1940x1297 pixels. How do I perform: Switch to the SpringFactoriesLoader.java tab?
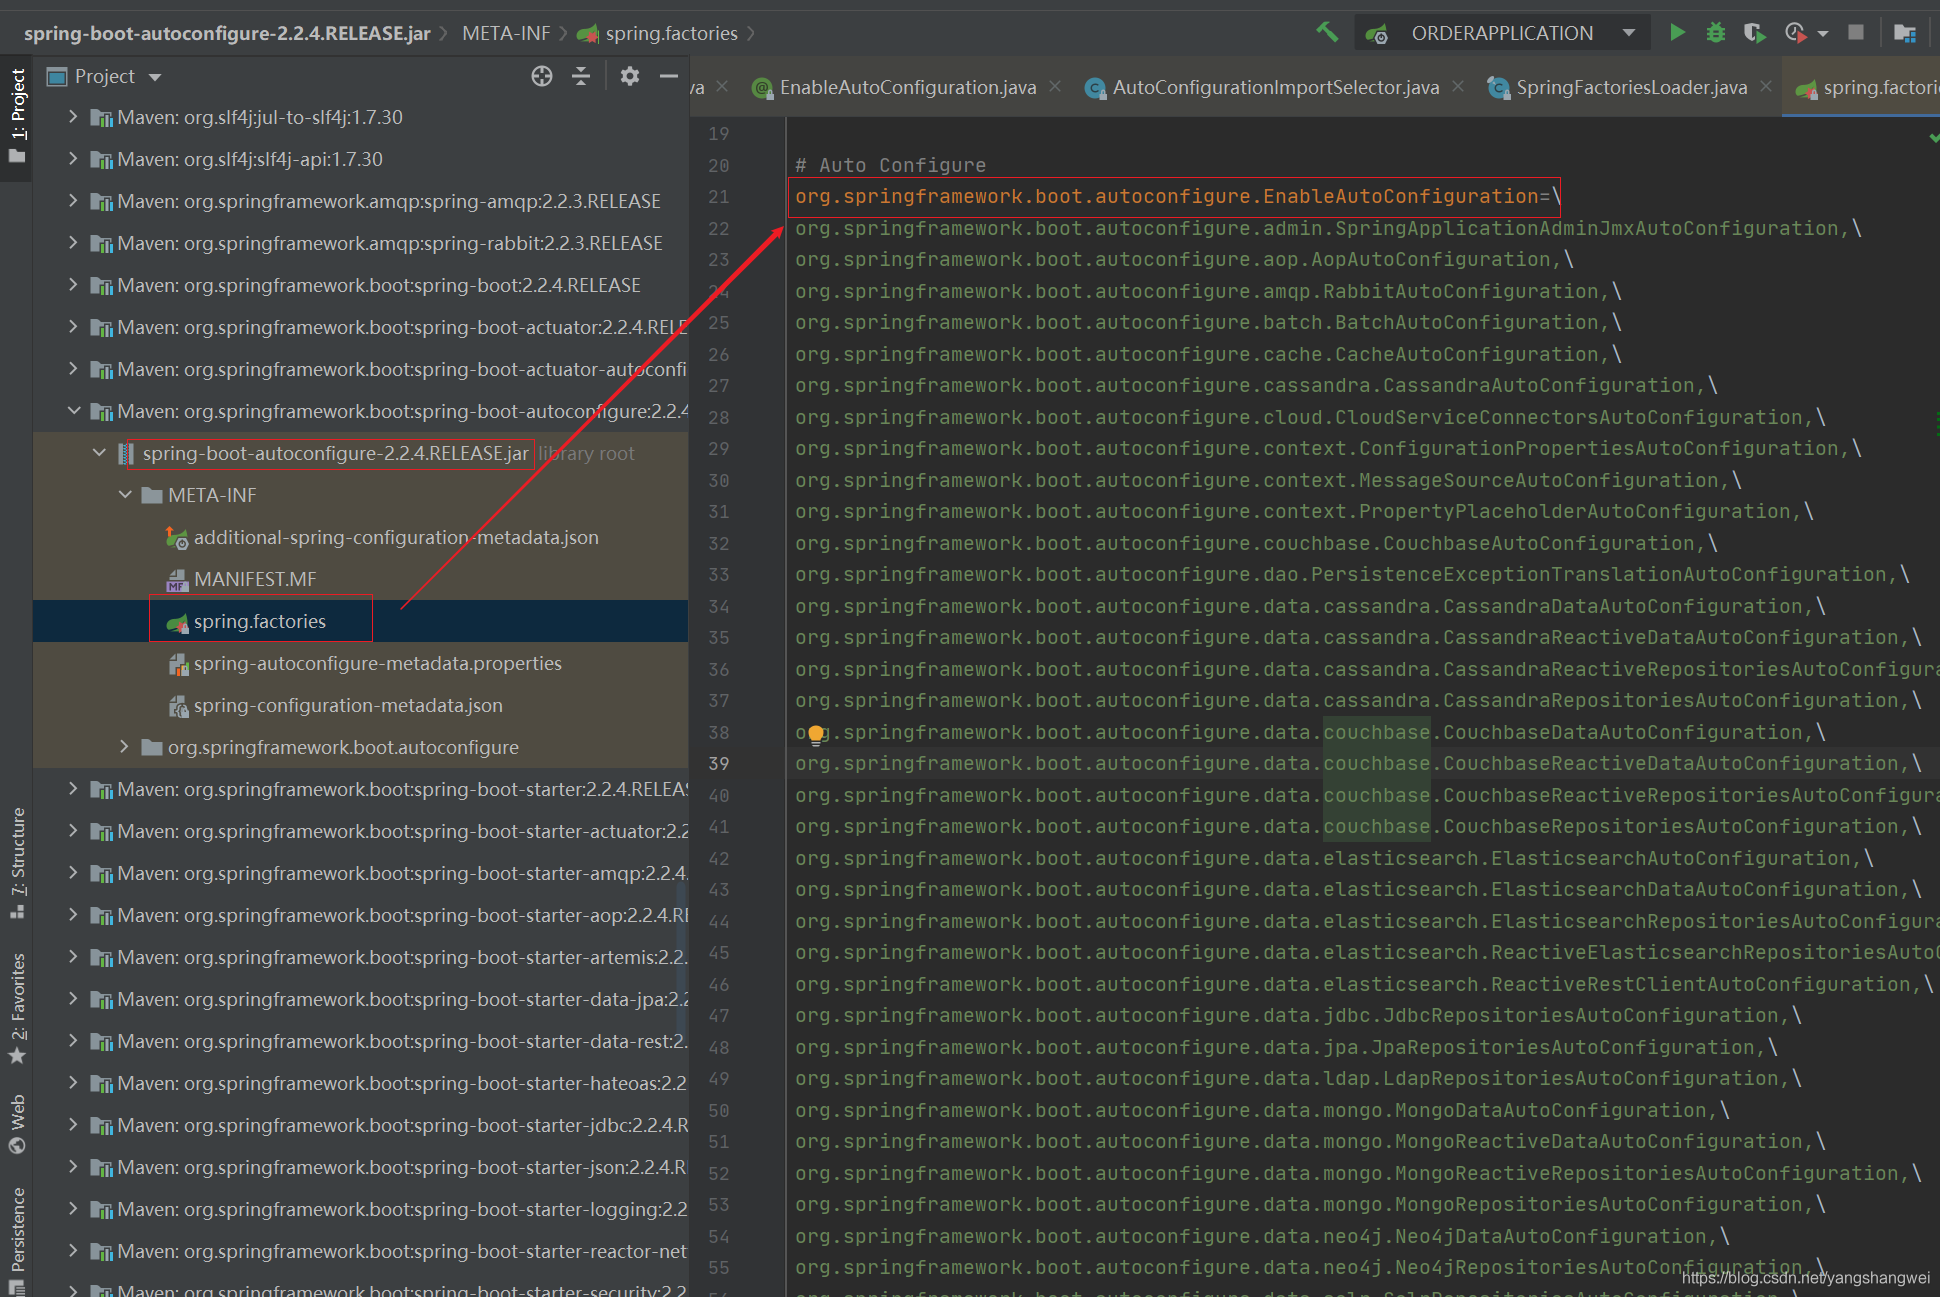click(x=1631, y=88)
